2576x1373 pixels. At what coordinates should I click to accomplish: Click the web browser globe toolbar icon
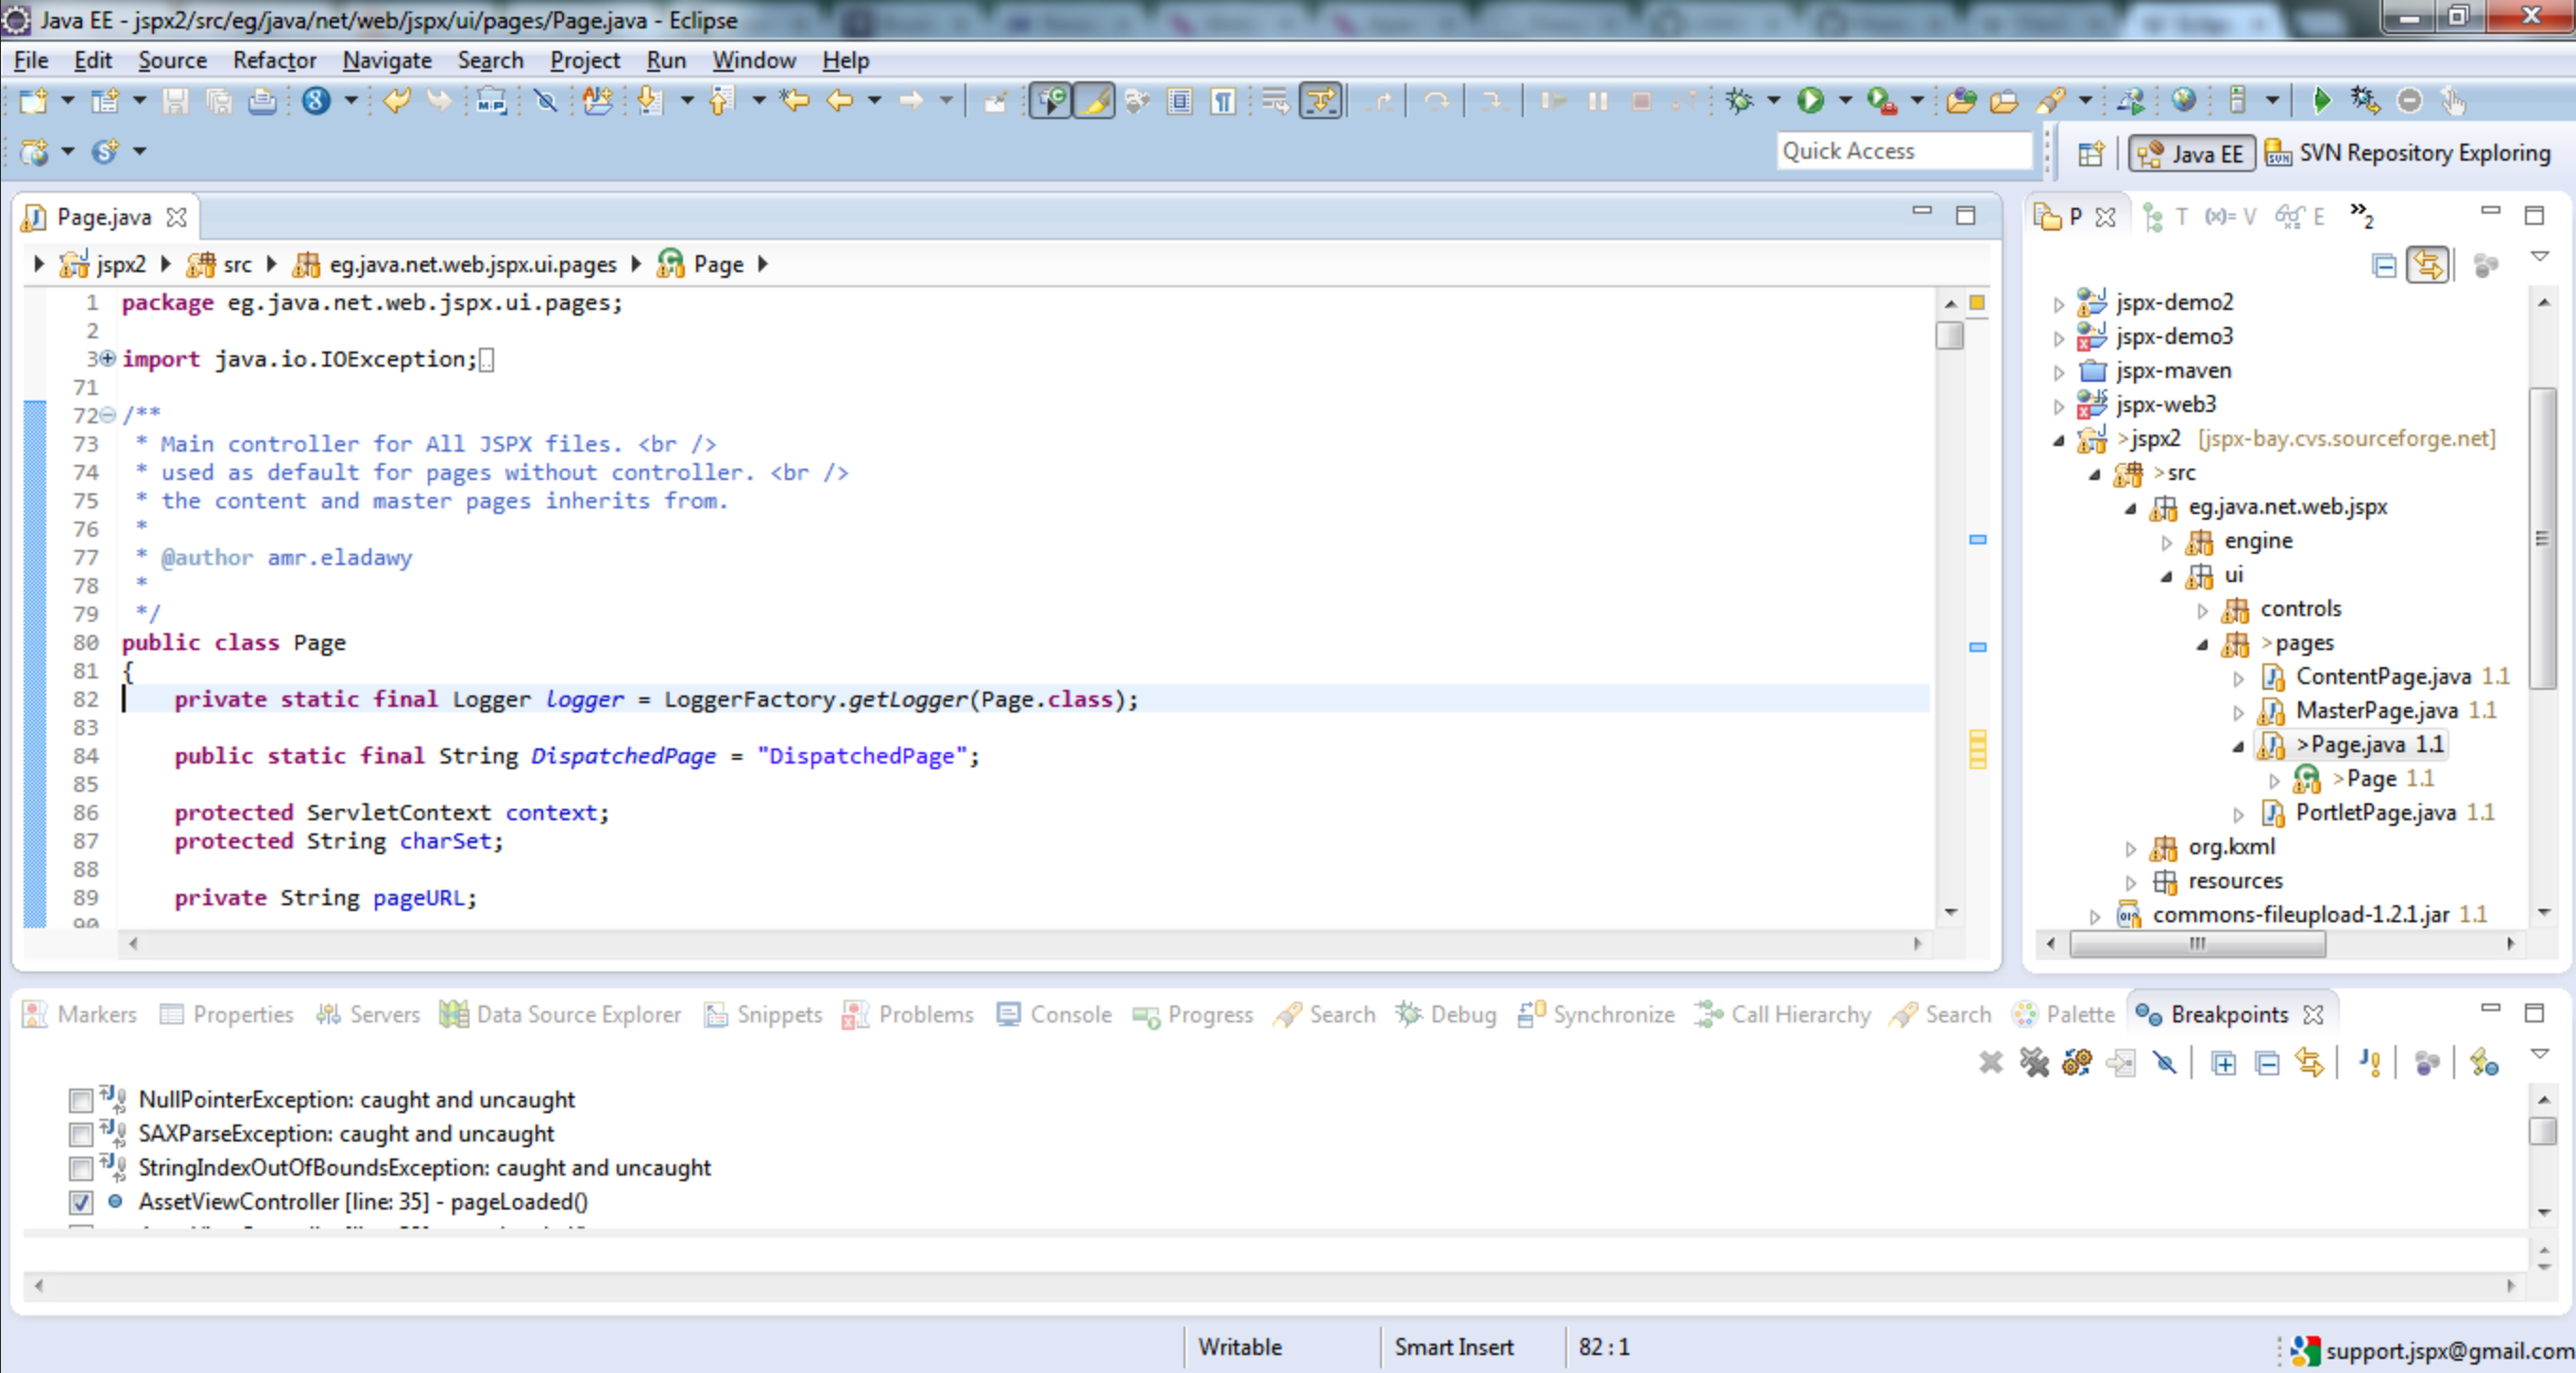tap(2183, 101)
